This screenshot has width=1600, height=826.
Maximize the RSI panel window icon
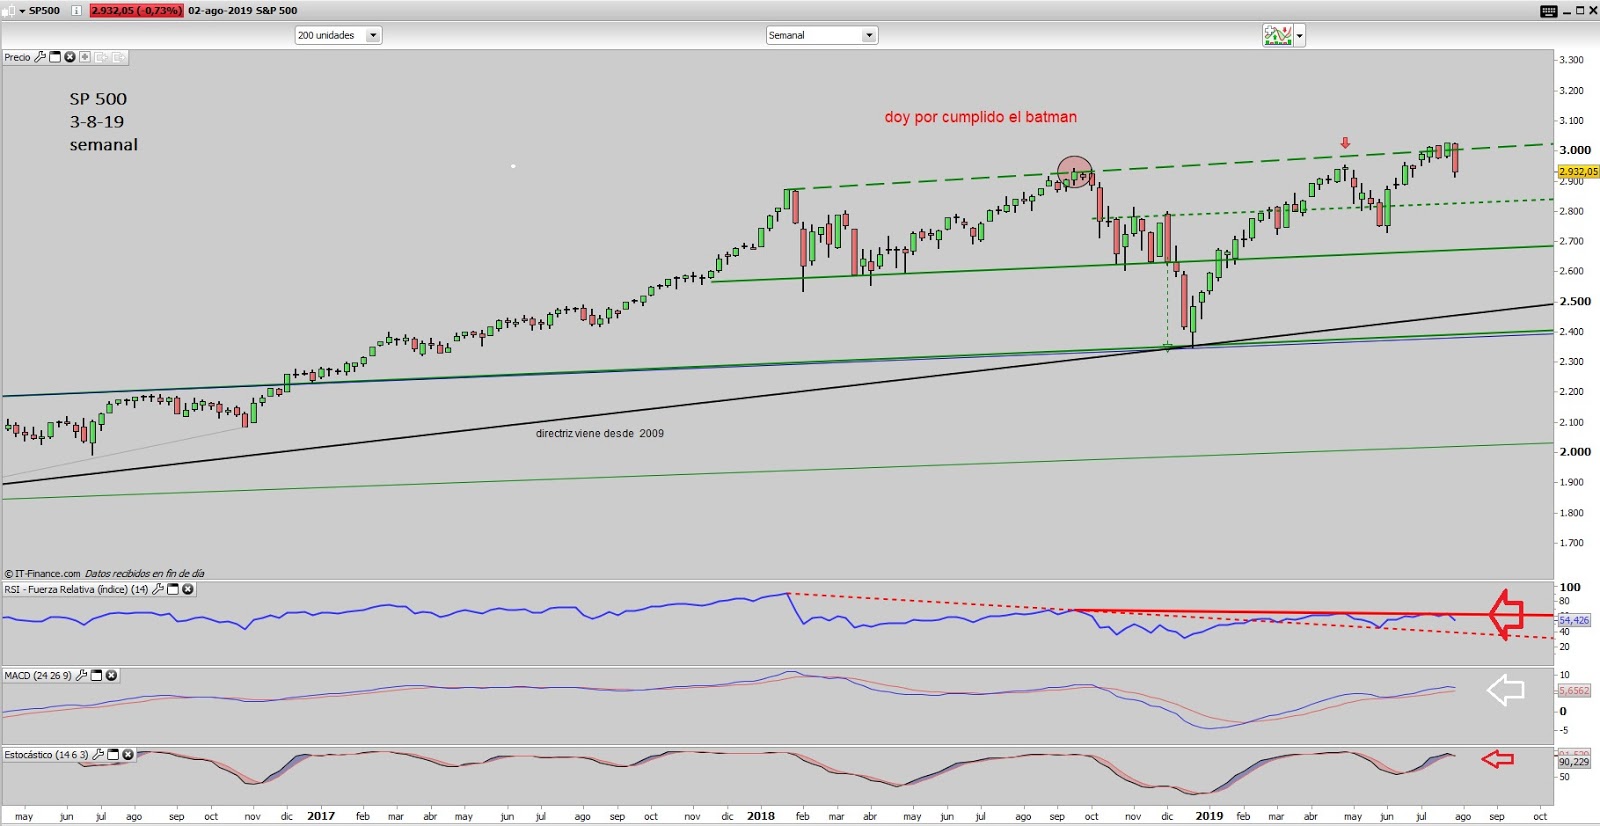click(x=172, y=589)
